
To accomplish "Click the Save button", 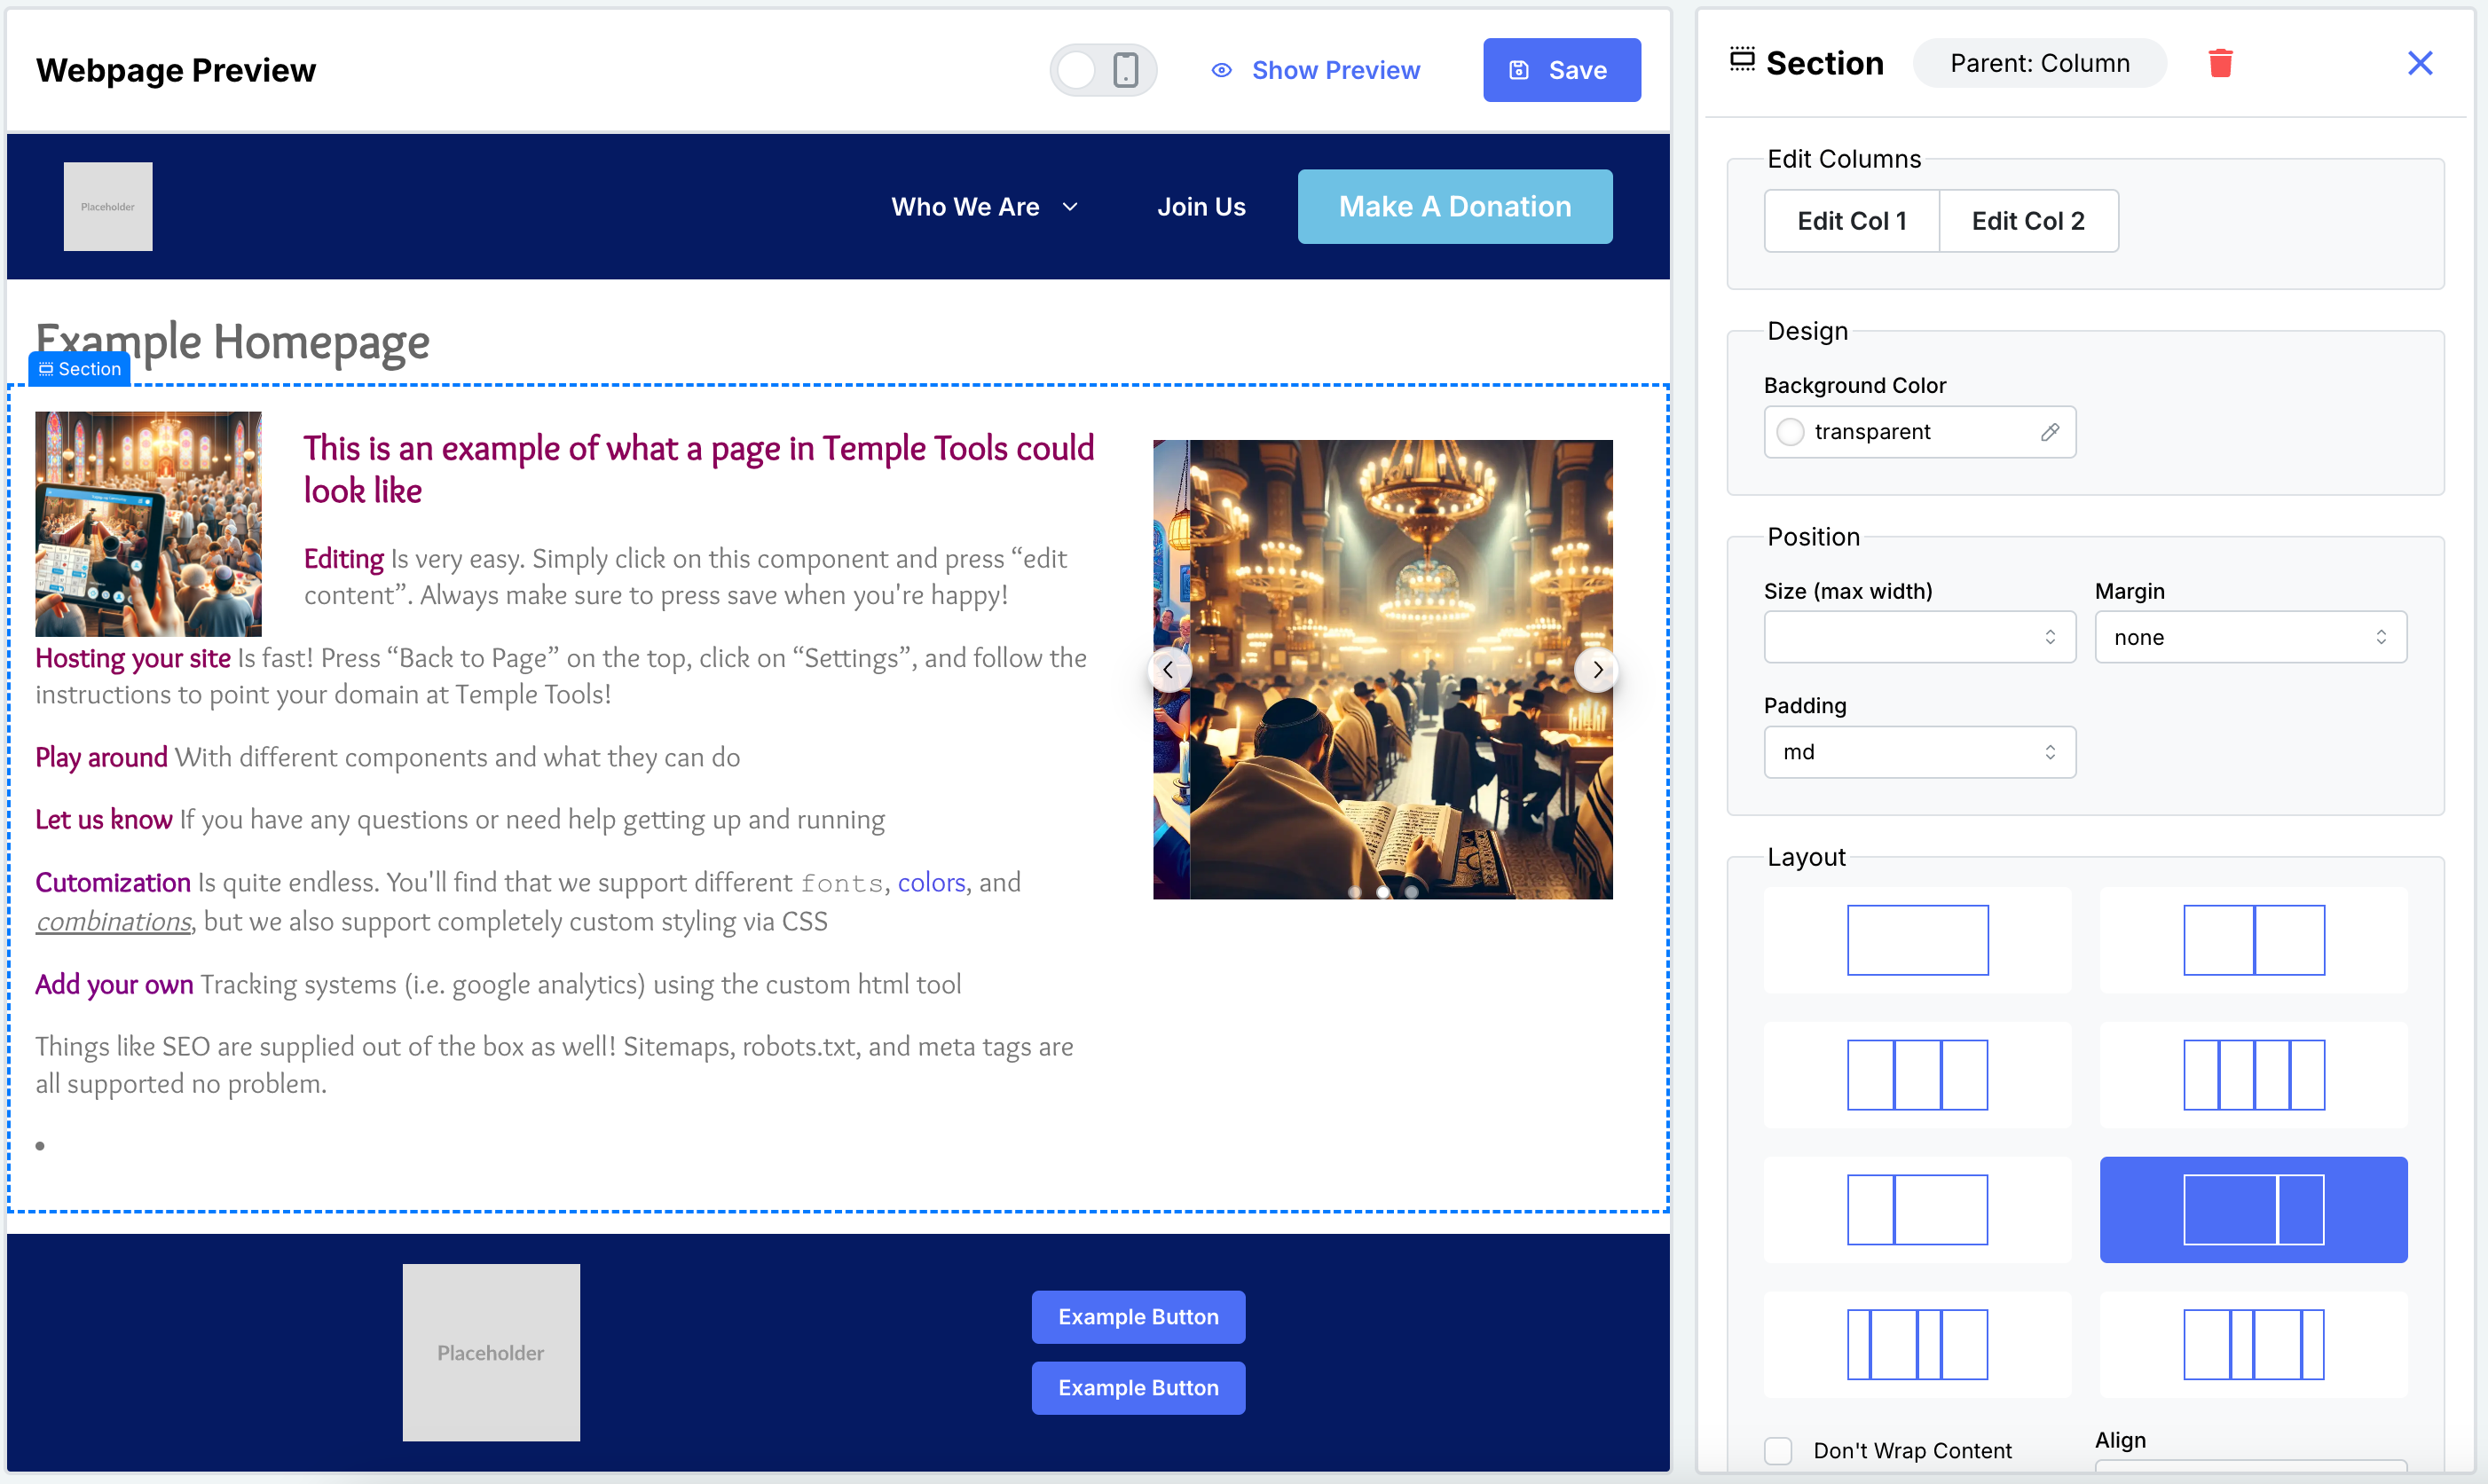I will click(1558, 69).
